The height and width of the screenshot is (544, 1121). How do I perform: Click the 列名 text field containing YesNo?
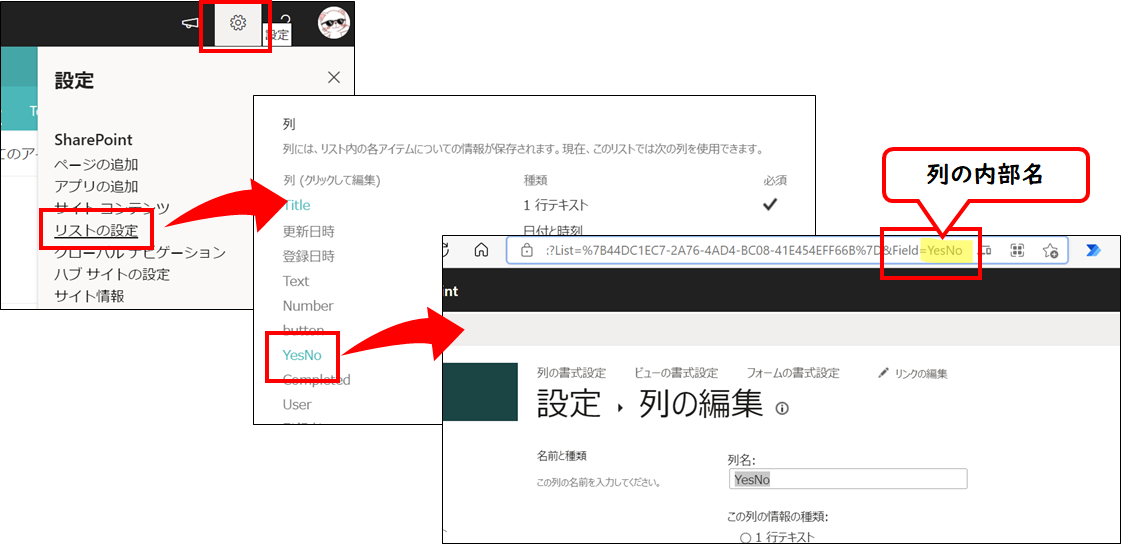(x=846, y=479)
